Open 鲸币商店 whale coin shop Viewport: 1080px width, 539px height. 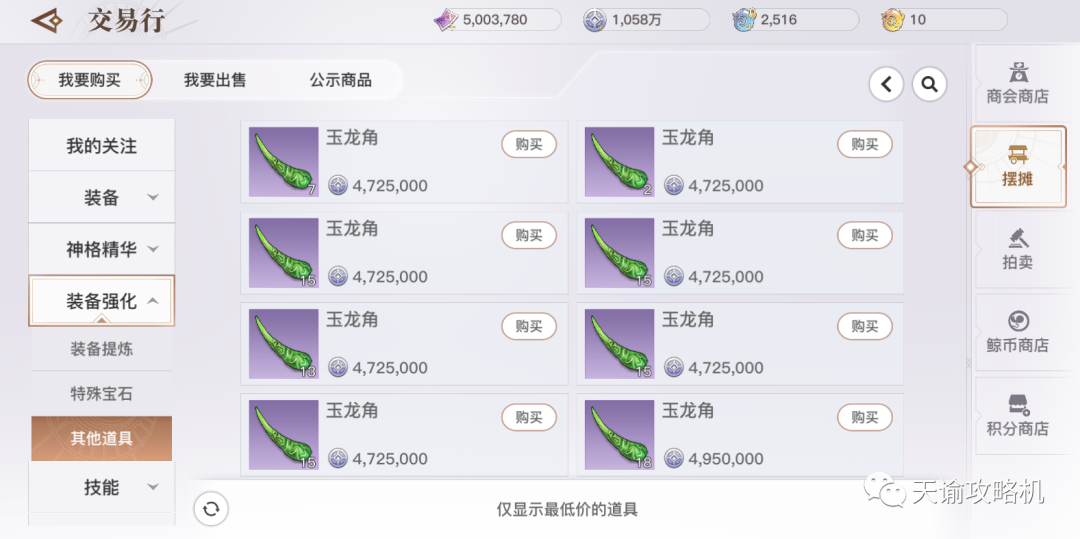tap(1017, 332)
